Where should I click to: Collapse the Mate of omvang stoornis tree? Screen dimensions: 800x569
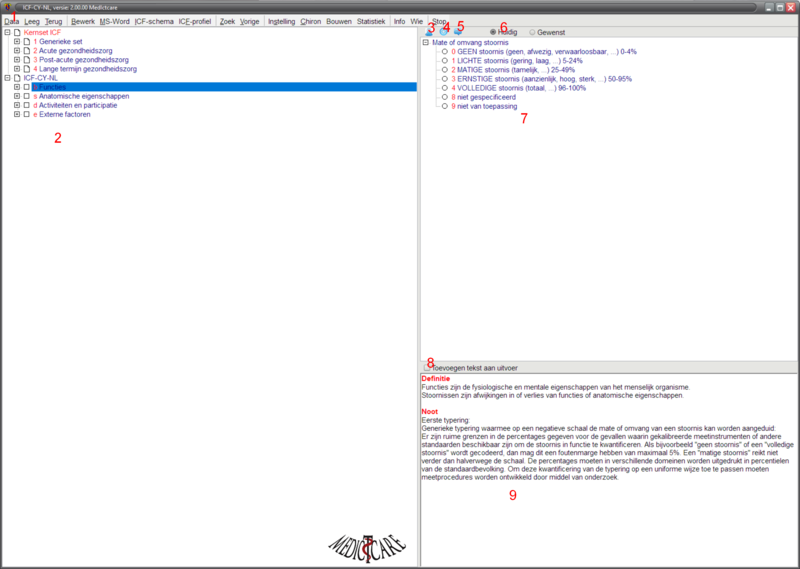pyautogui.click(x=426, y=43)
